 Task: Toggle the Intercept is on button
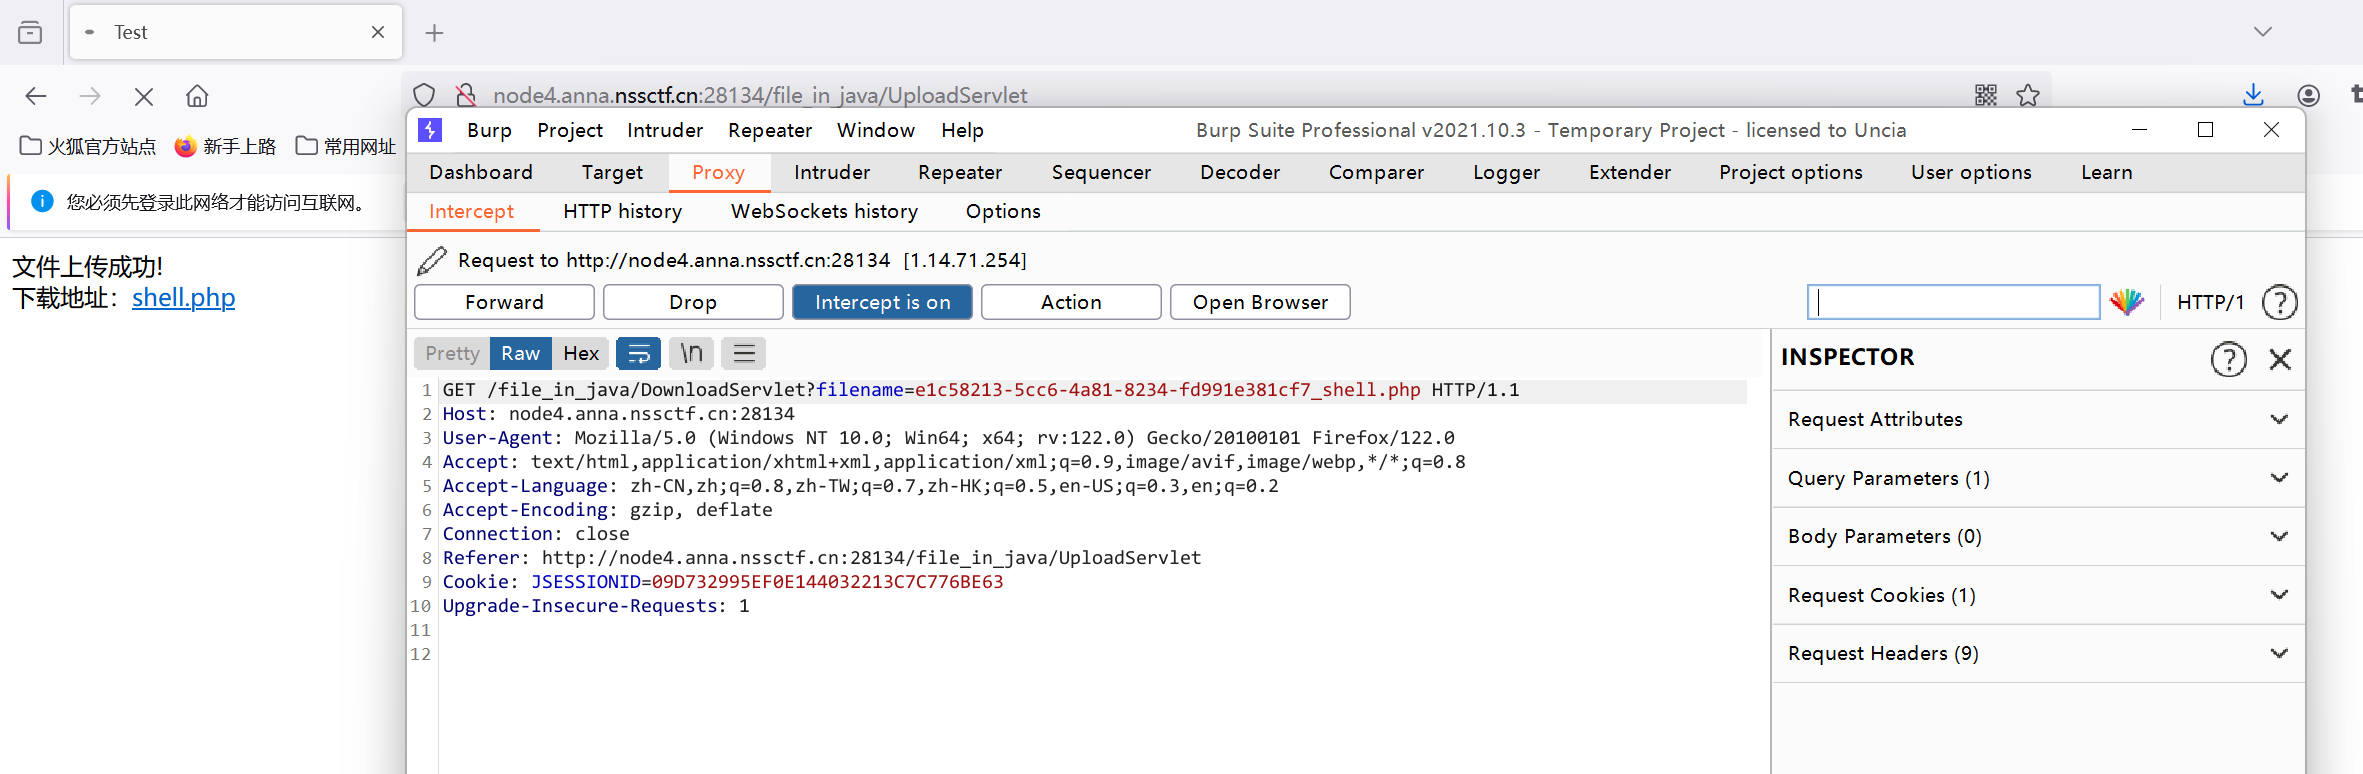coord(881,302)
